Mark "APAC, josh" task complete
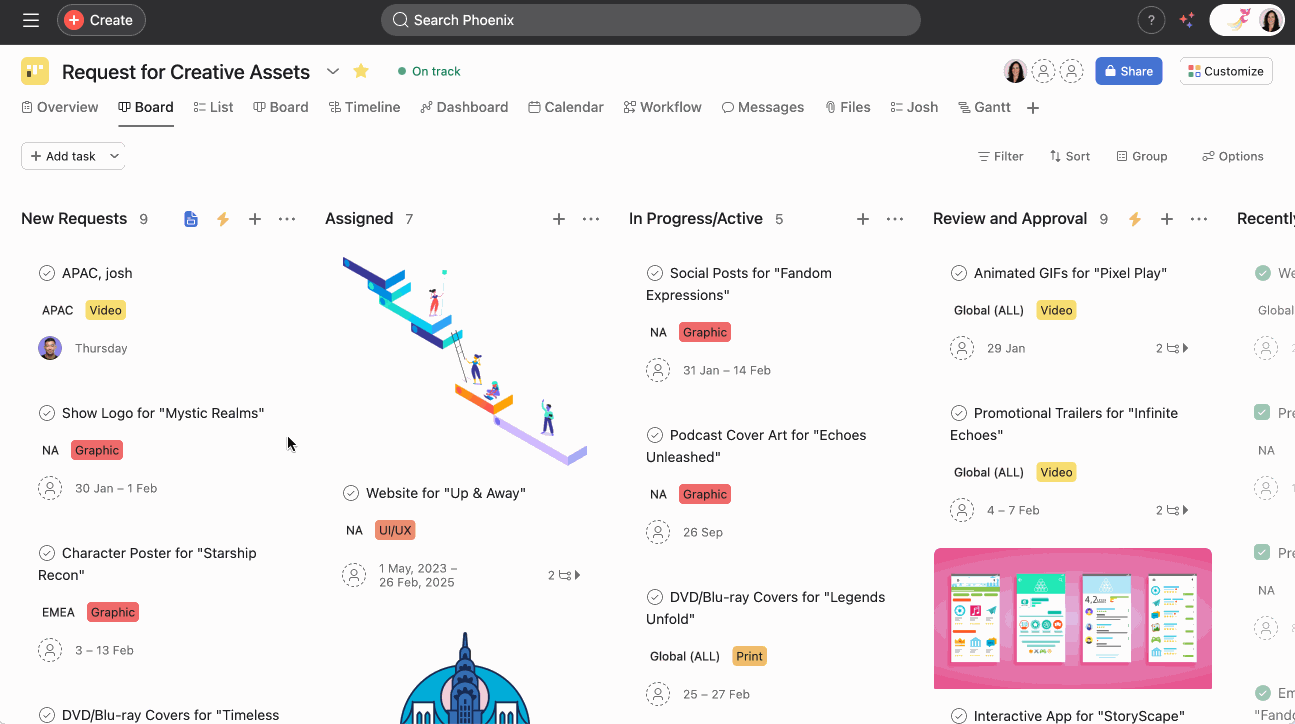The image size is (1295, 724). (x=47, y=273)
